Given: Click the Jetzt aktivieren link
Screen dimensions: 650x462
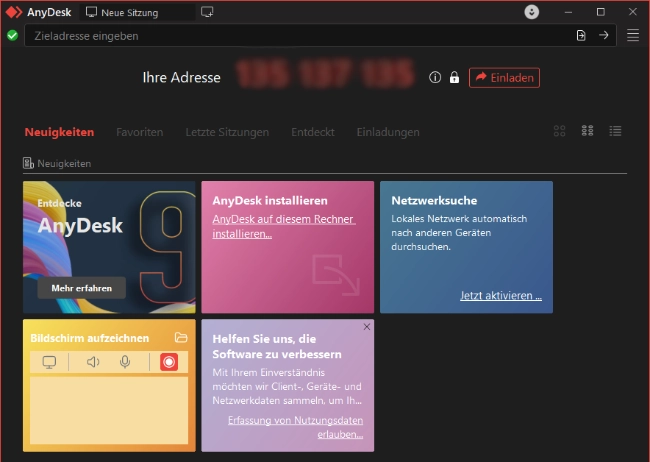Looking at the screenshot, I should click(500, 296).
